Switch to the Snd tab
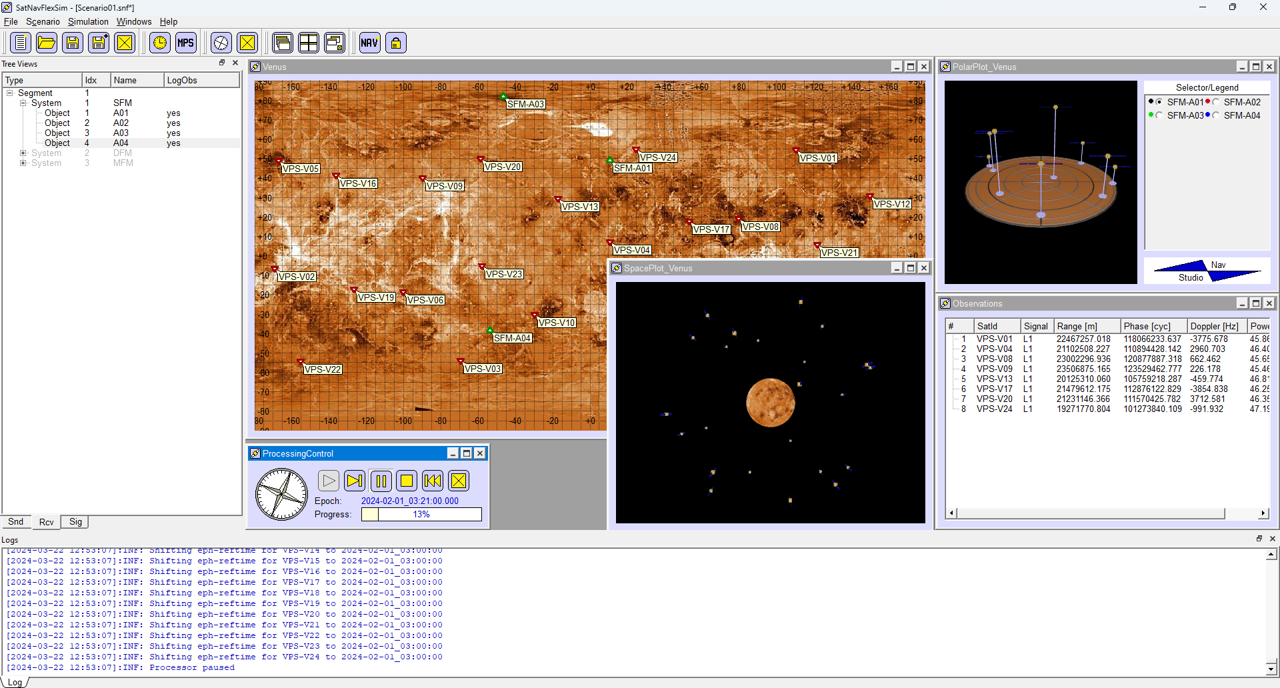The image size is (1280, 688). (16, 522)
